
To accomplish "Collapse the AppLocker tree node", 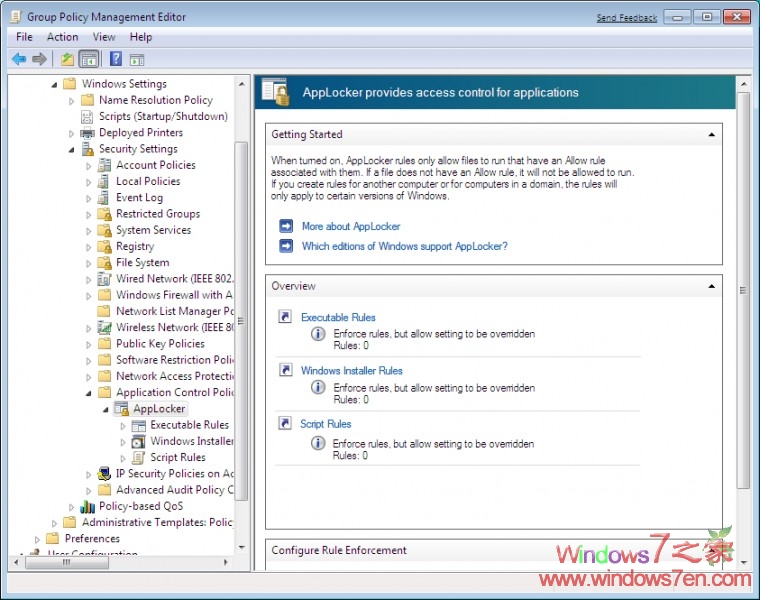I will click(106, 410).
